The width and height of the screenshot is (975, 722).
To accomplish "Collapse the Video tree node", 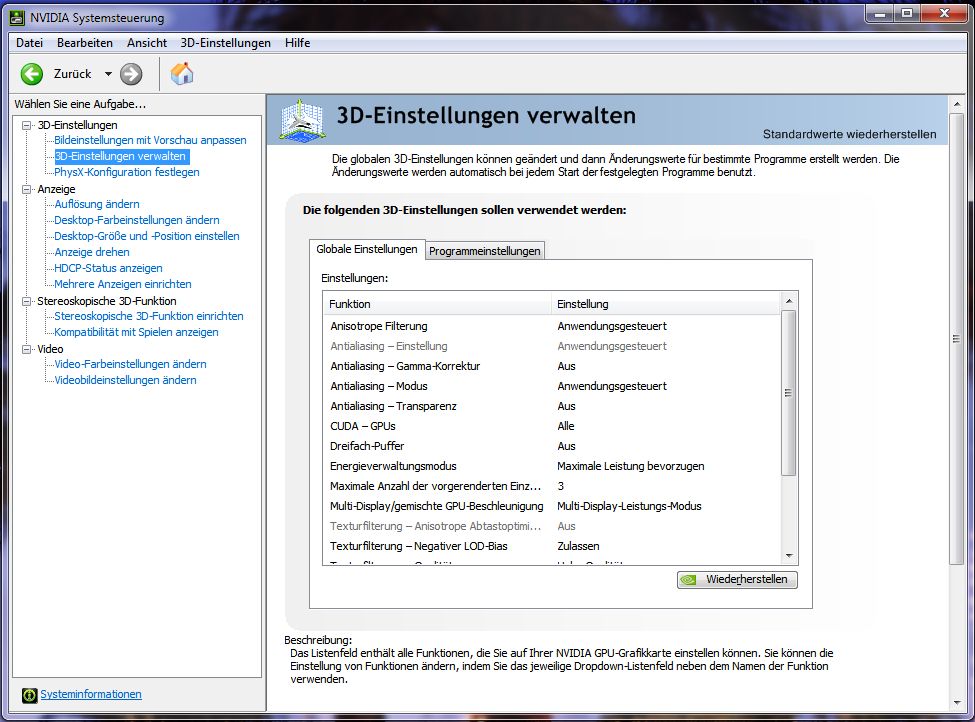I will click(26, 349).
